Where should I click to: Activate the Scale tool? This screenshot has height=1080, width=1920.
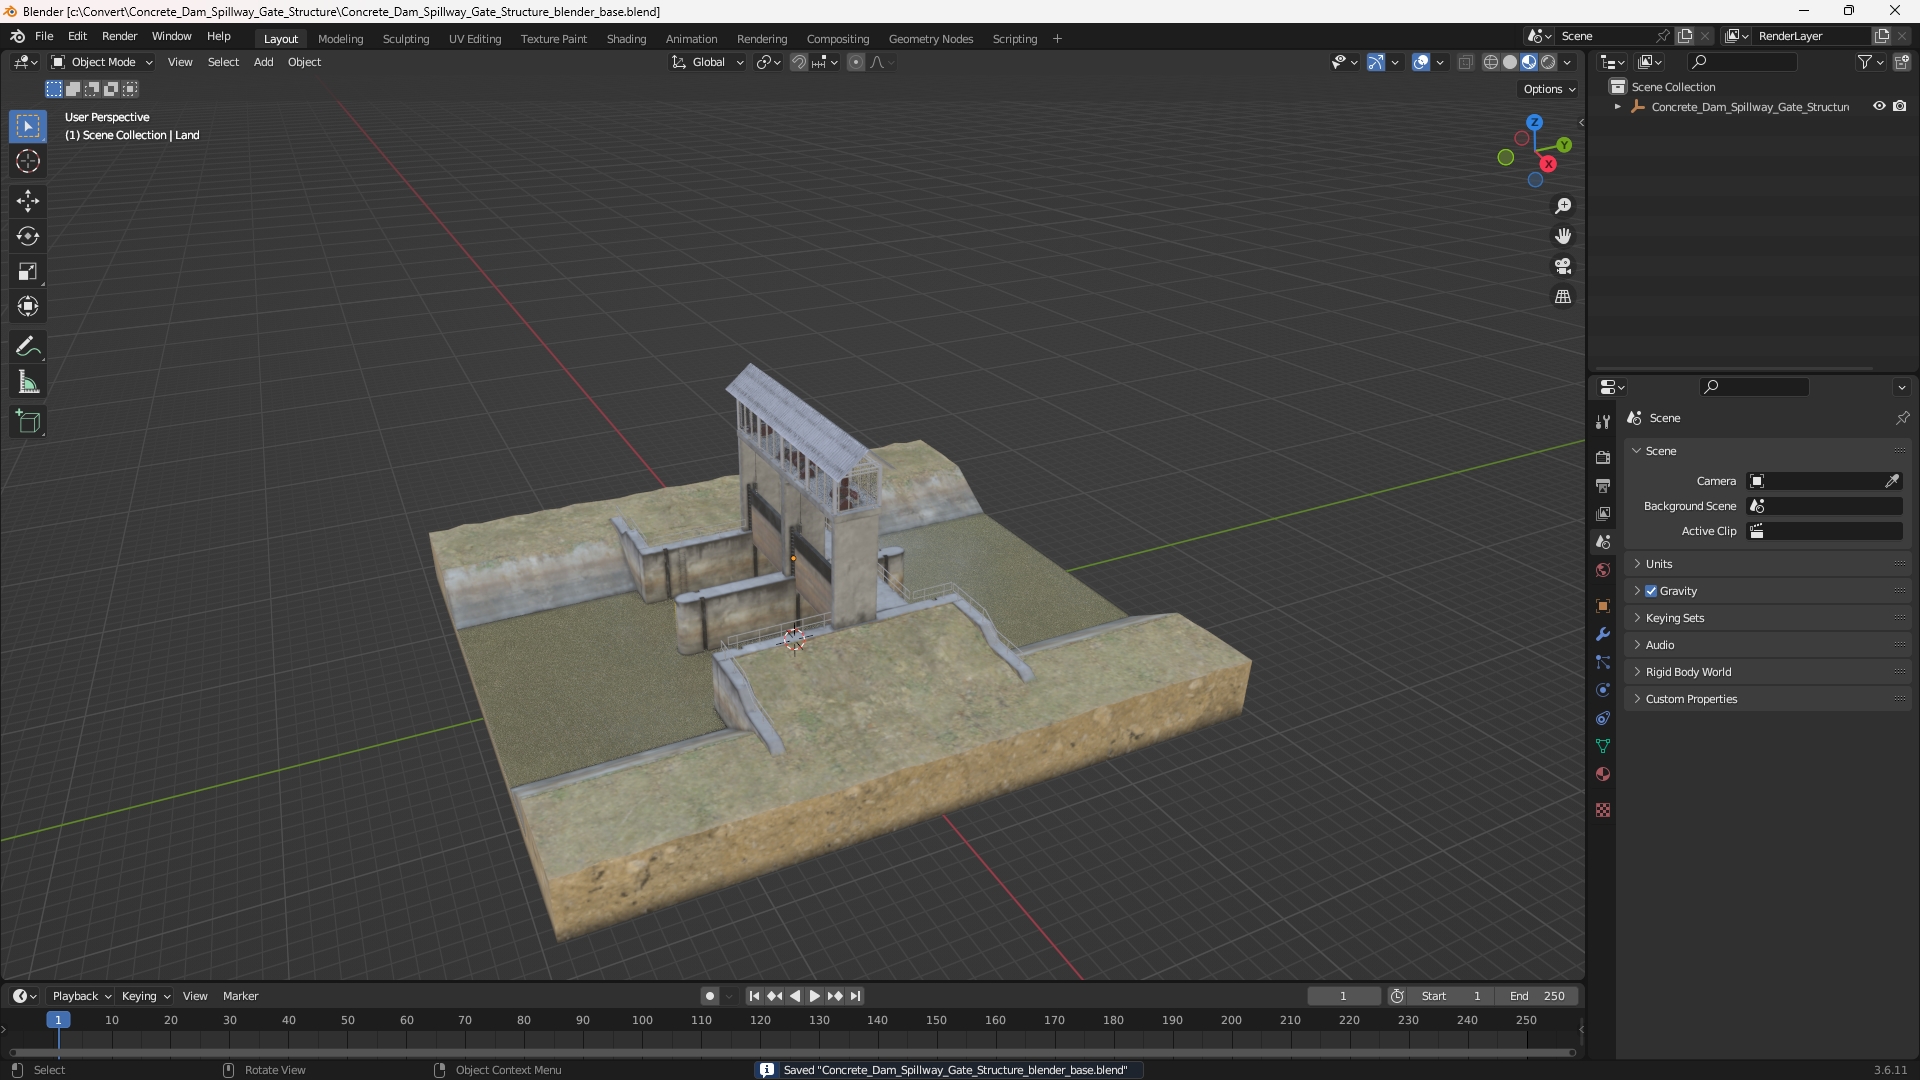(28, 271)
